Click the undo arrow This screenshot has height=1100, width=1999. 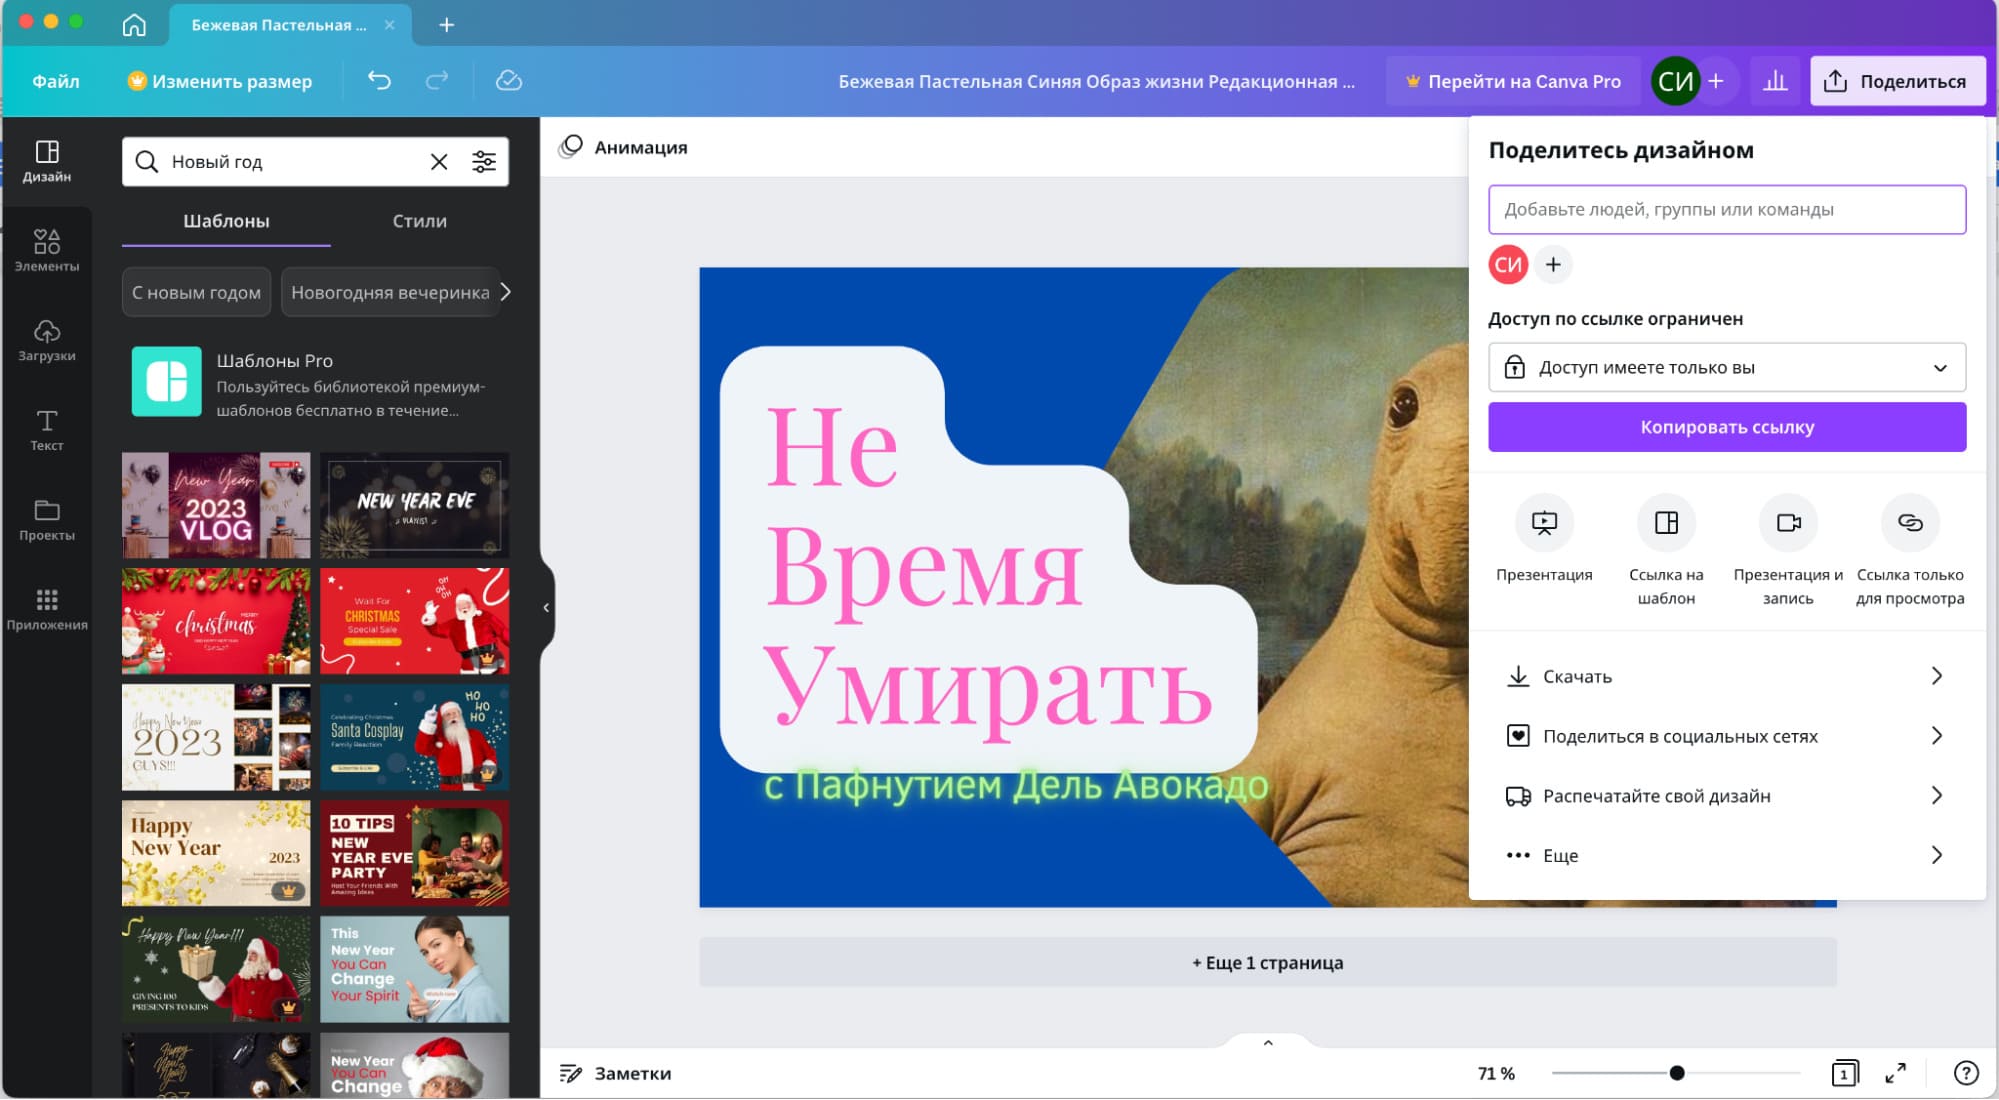click(x=379, y=81)
